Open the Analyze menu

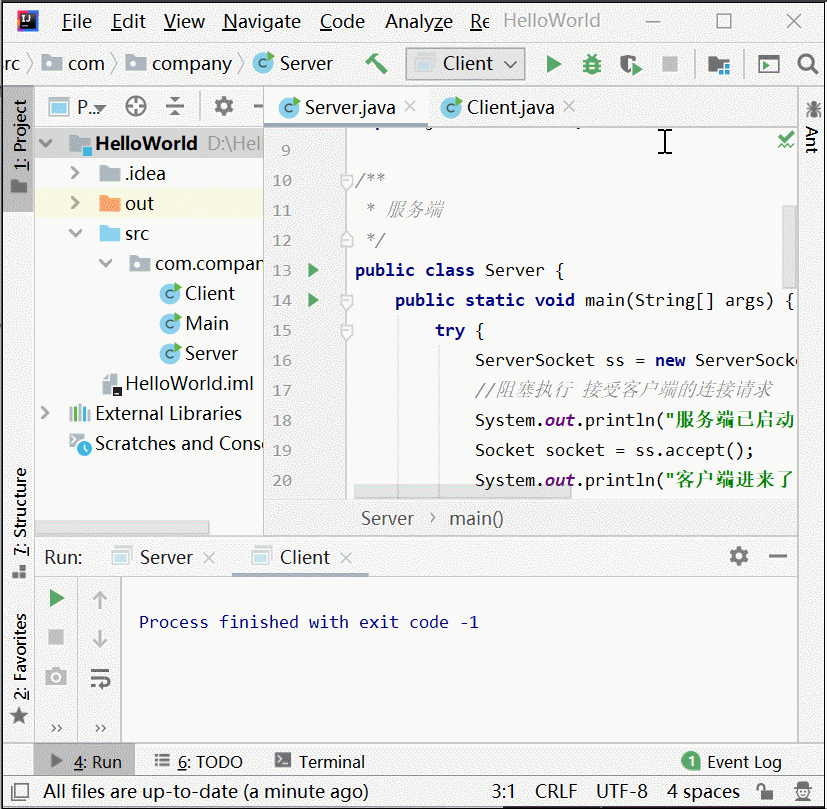[419, 22]
